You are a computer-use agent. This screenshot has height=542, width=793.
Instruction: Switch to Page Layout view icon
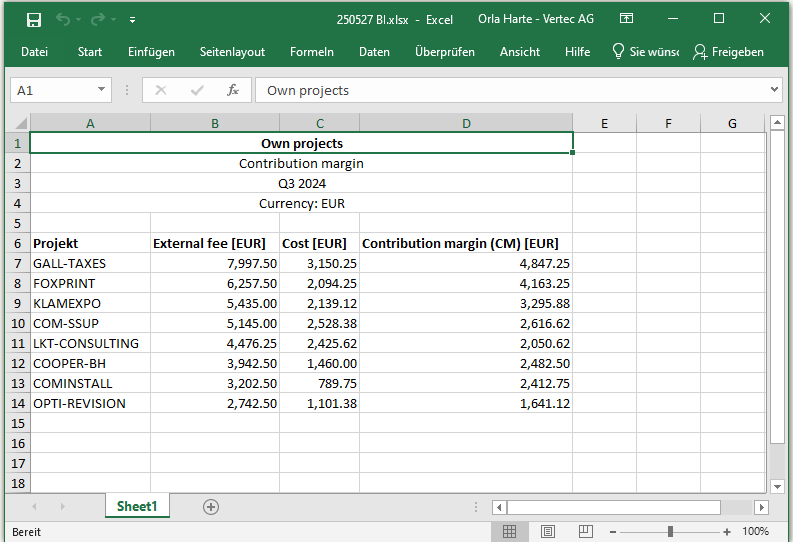[x=548, y=532]
